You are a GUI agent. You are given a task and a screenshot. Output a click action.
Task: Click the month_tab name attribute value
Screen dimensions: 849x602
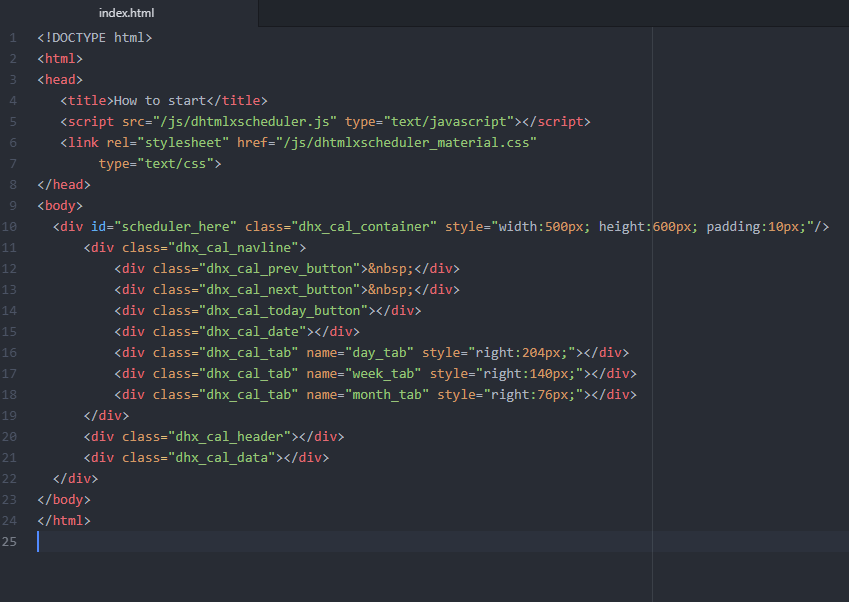point(387,395)
